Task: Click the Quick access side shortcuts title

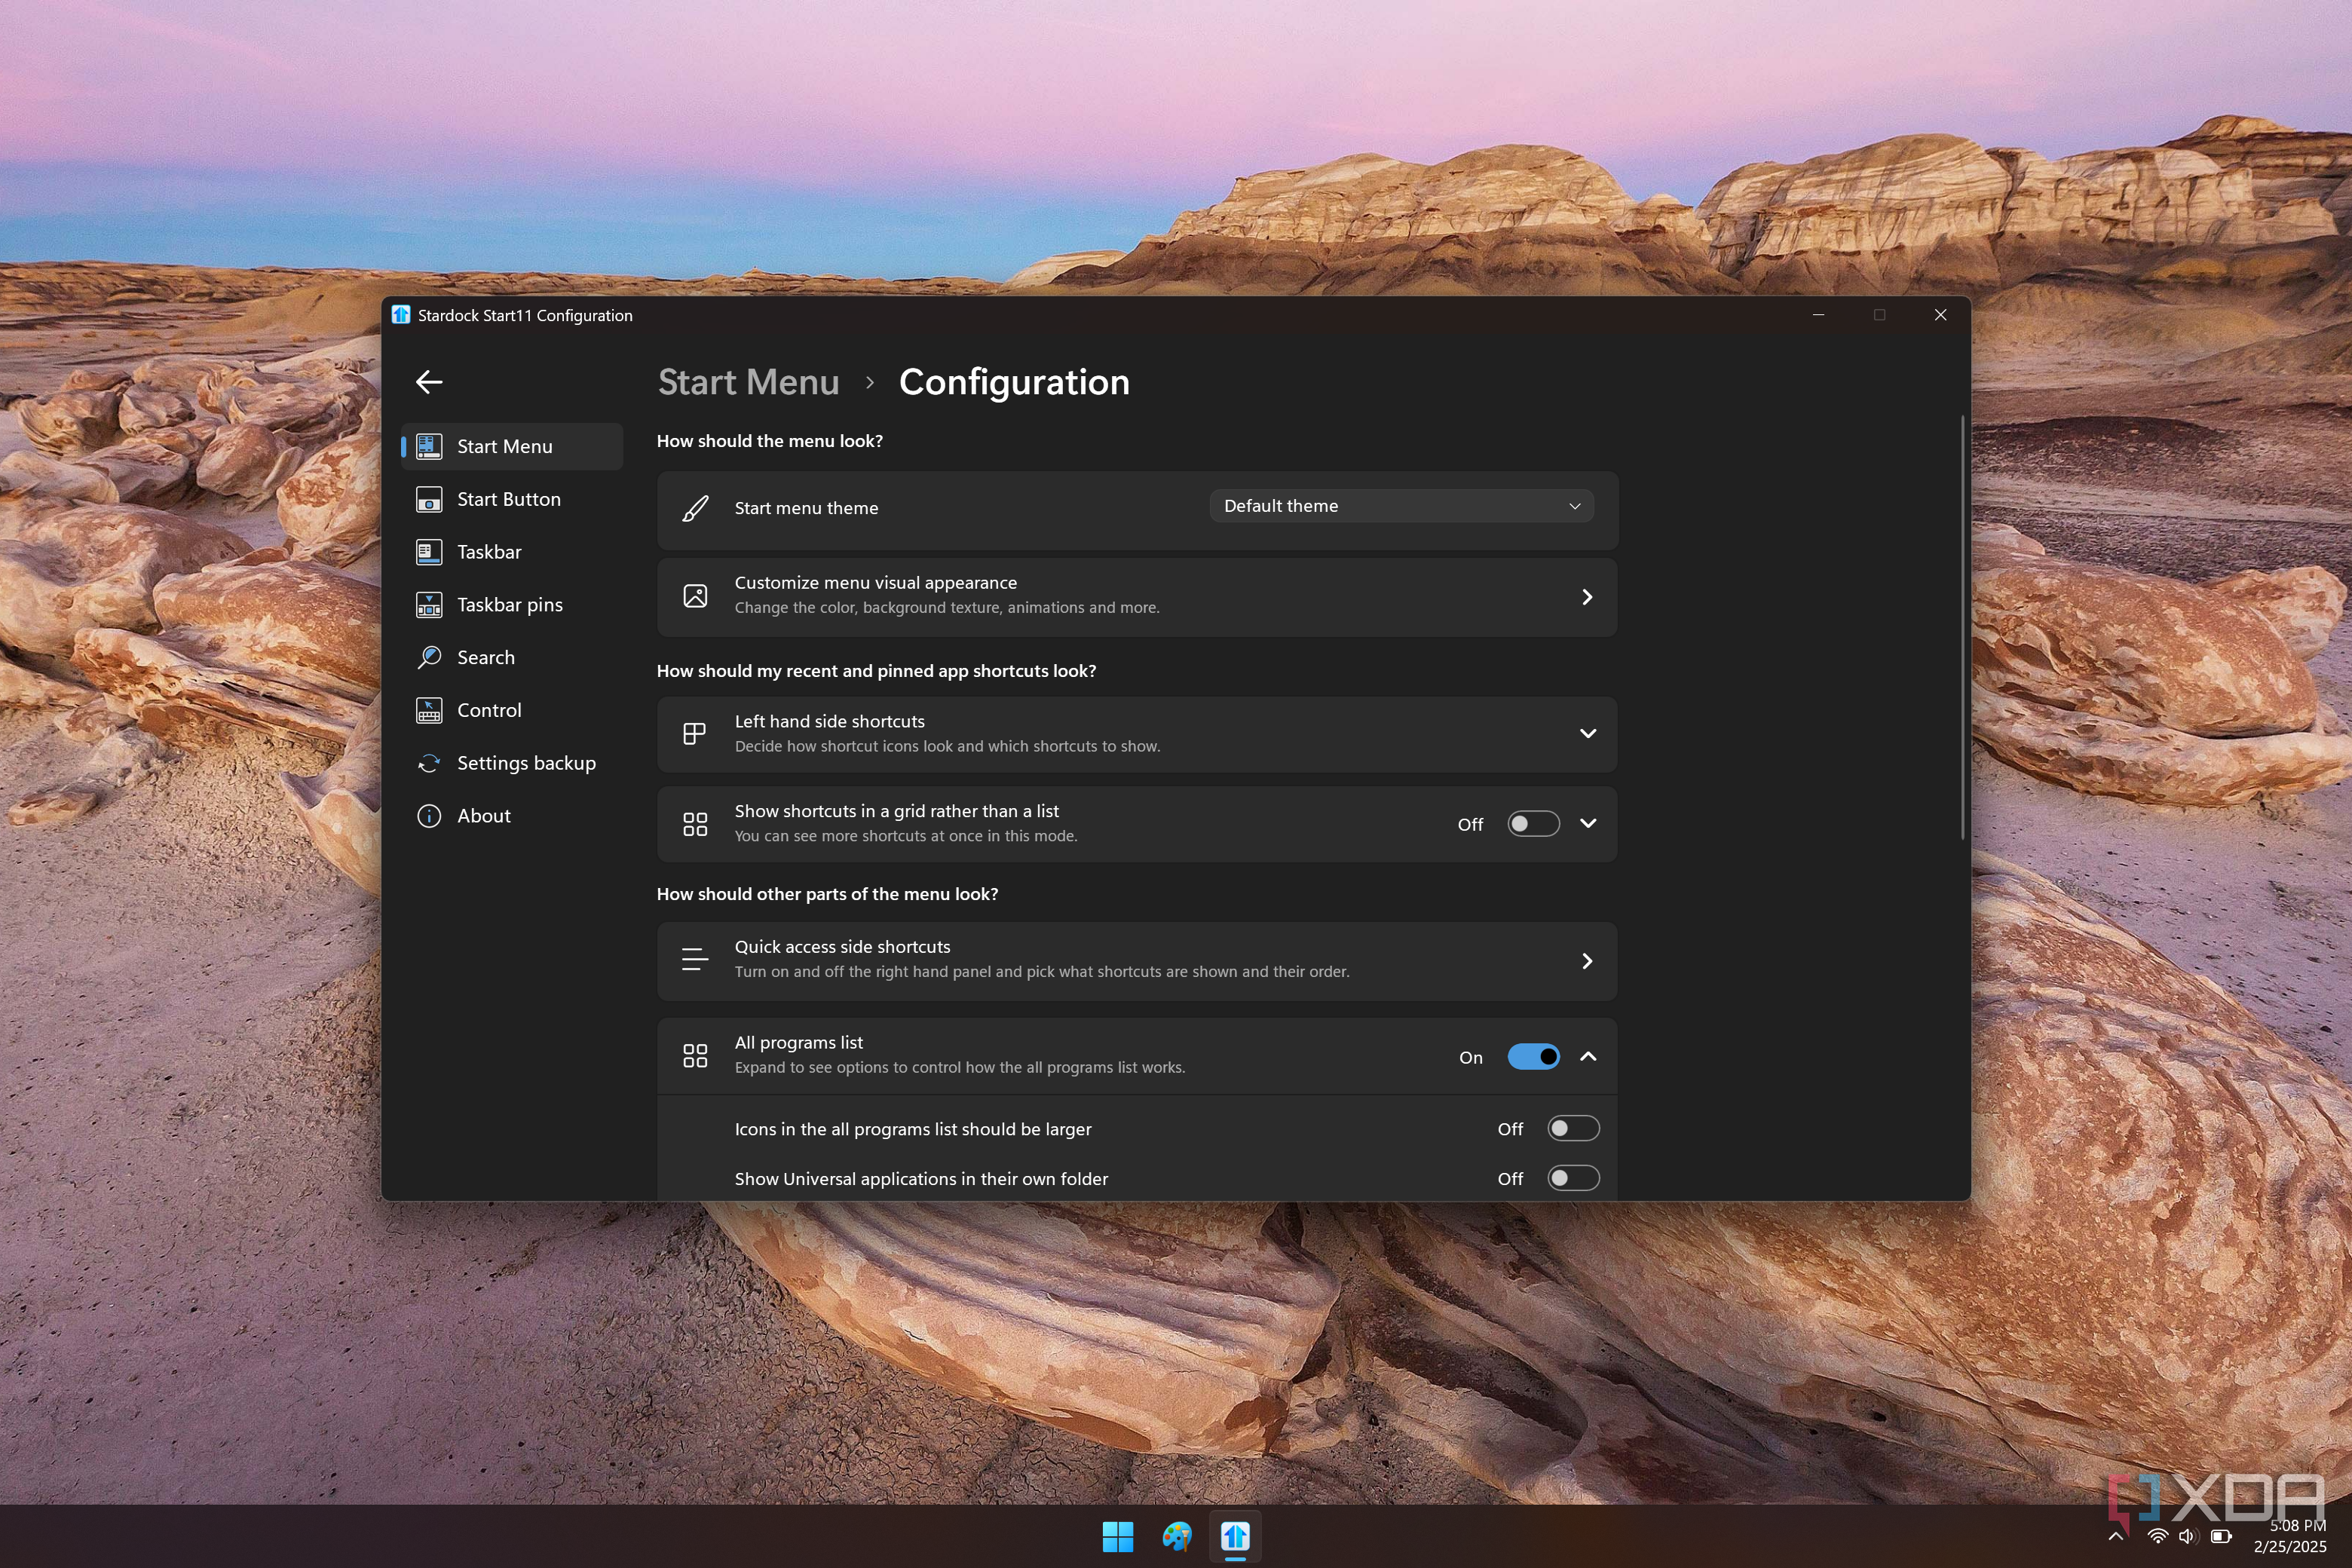Action: (x=842, y=946)
